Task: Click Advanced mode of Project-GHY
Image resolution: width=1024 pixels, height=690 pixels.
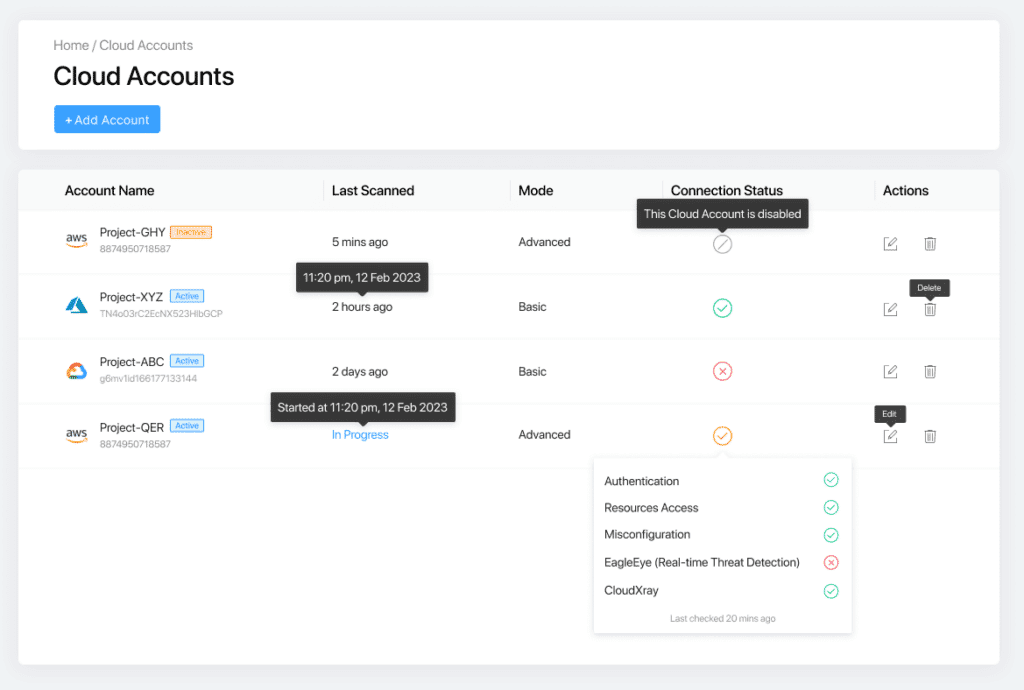Action: point(544,242)
